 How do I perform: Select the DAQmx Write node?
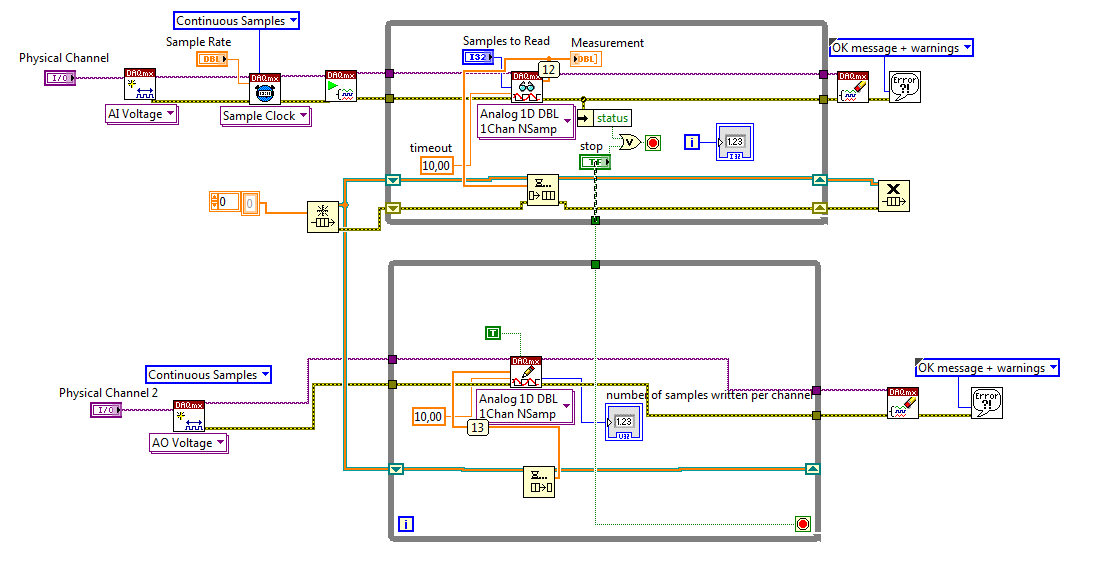point(526,372)
